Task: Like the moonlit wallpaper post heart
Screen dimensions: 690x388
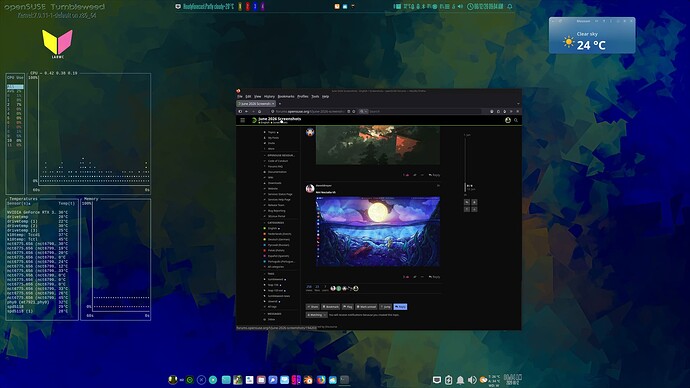Action: (406, 277)
